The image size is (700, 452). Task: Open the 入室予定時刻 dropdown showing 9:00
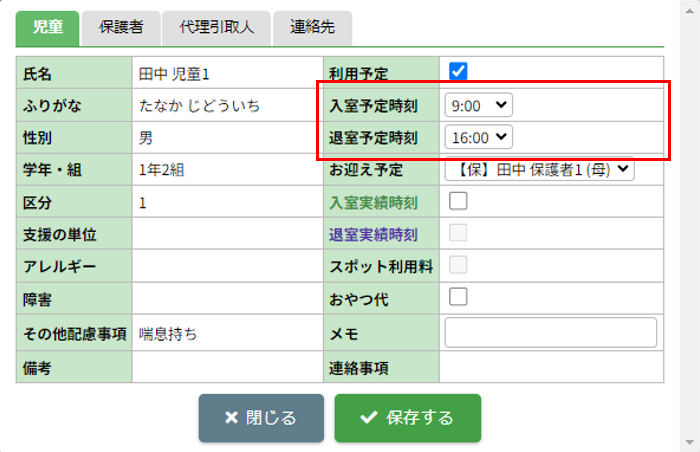tap(478, 104)
